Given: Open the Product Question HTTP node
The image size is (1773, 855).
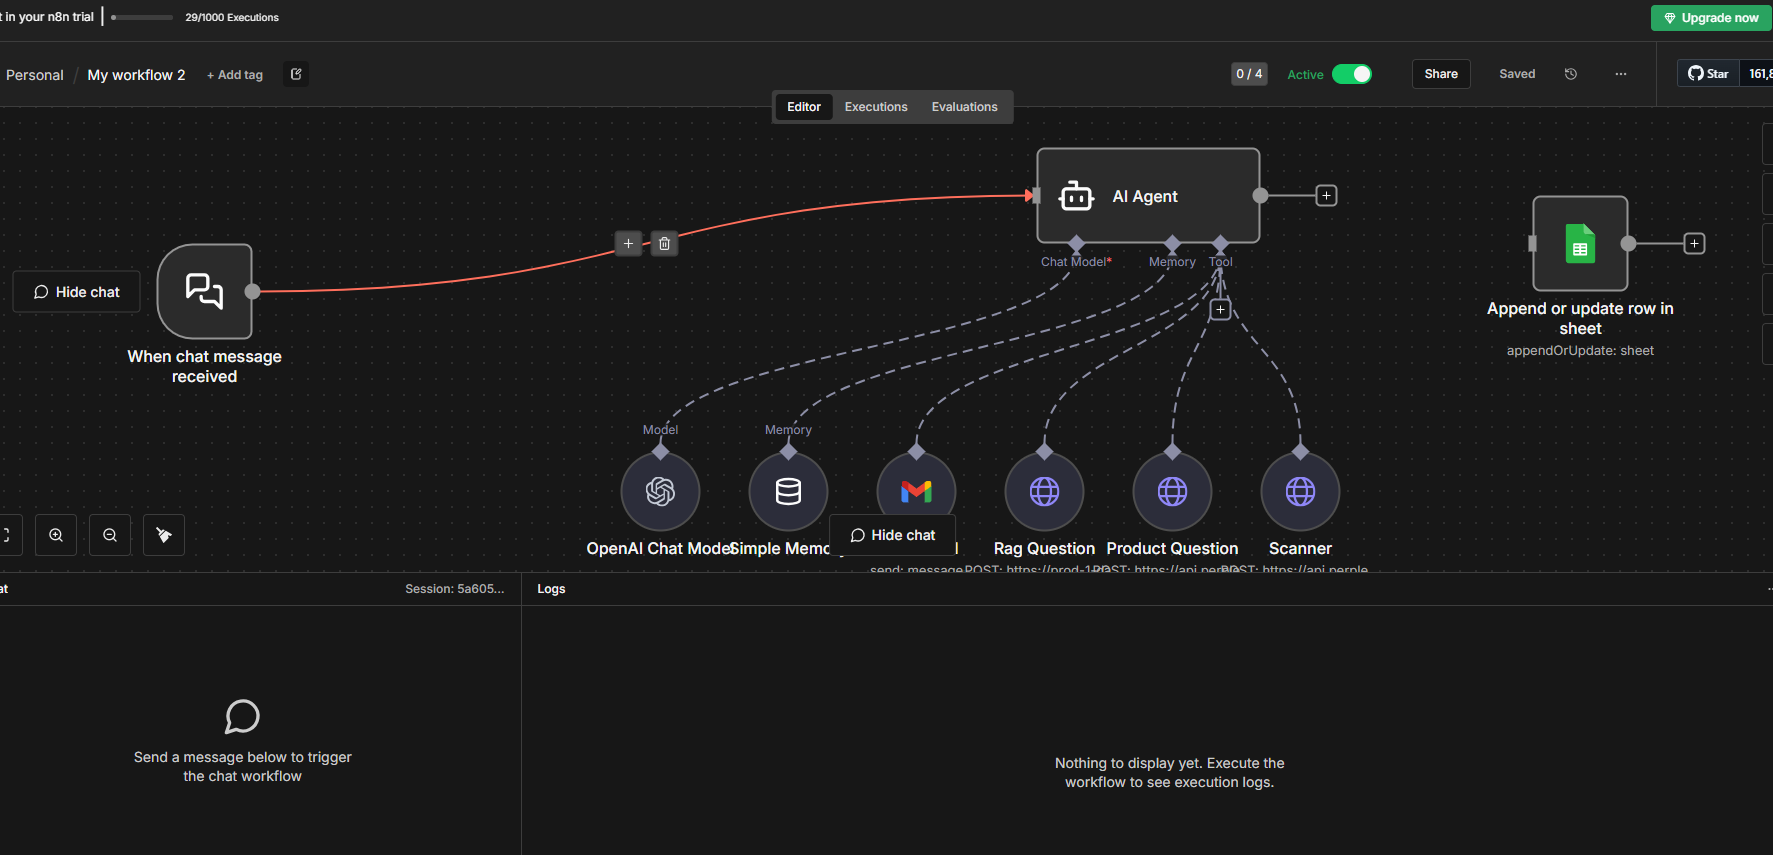Looking at the screenshot, I should point(1172,491).
